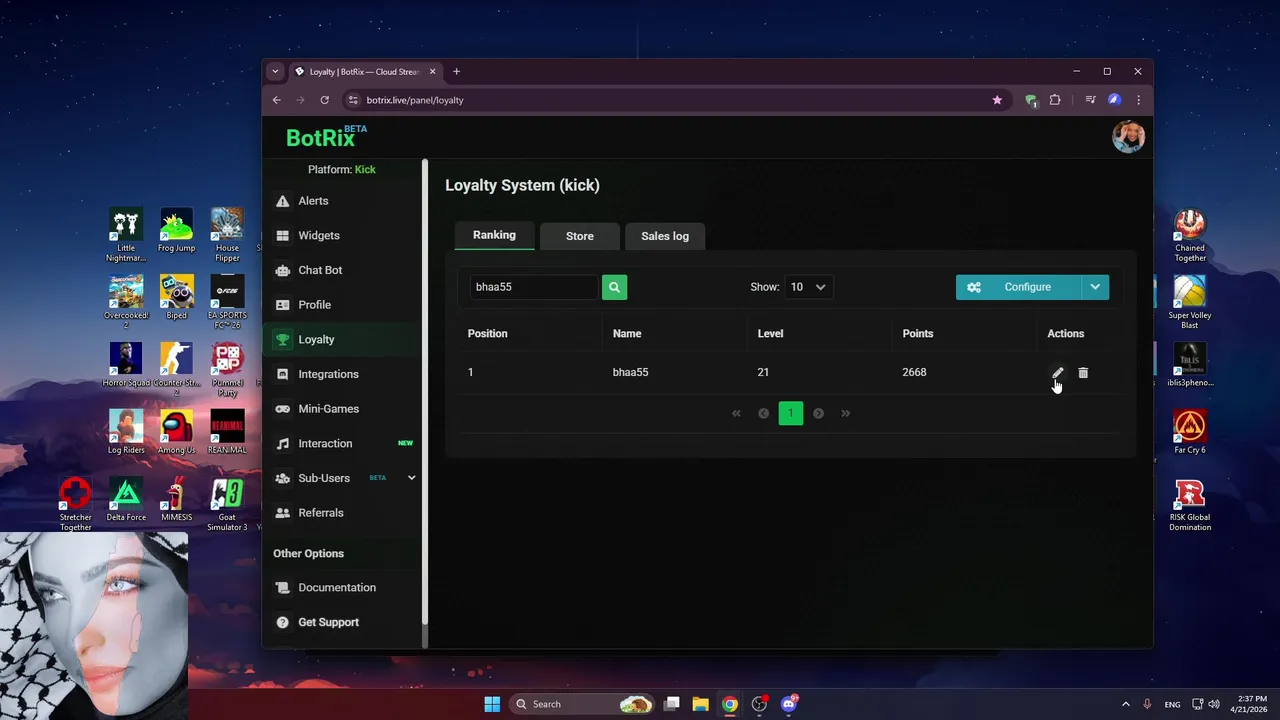Switch to the Store tab
1280x720 pixels.
579,236
